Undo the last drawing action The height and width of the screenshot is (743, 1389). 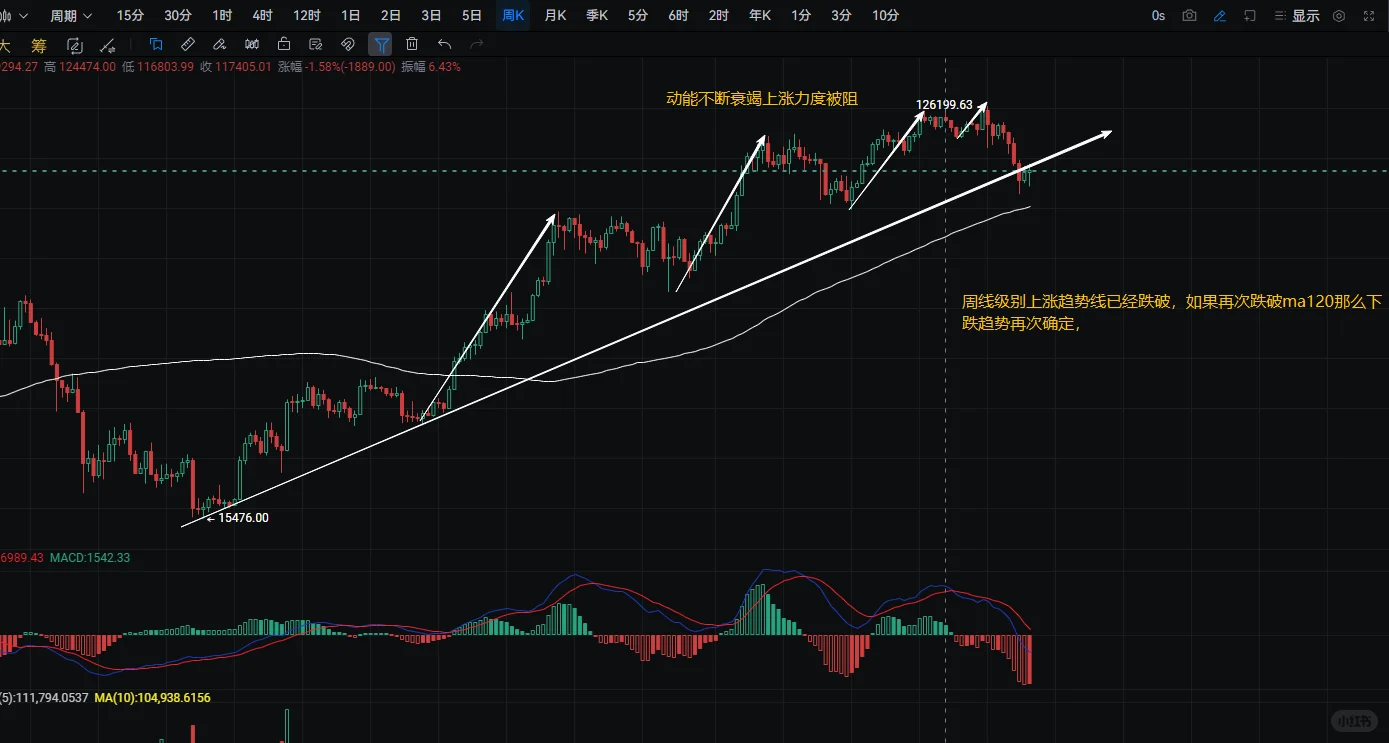tap(445, 44)
